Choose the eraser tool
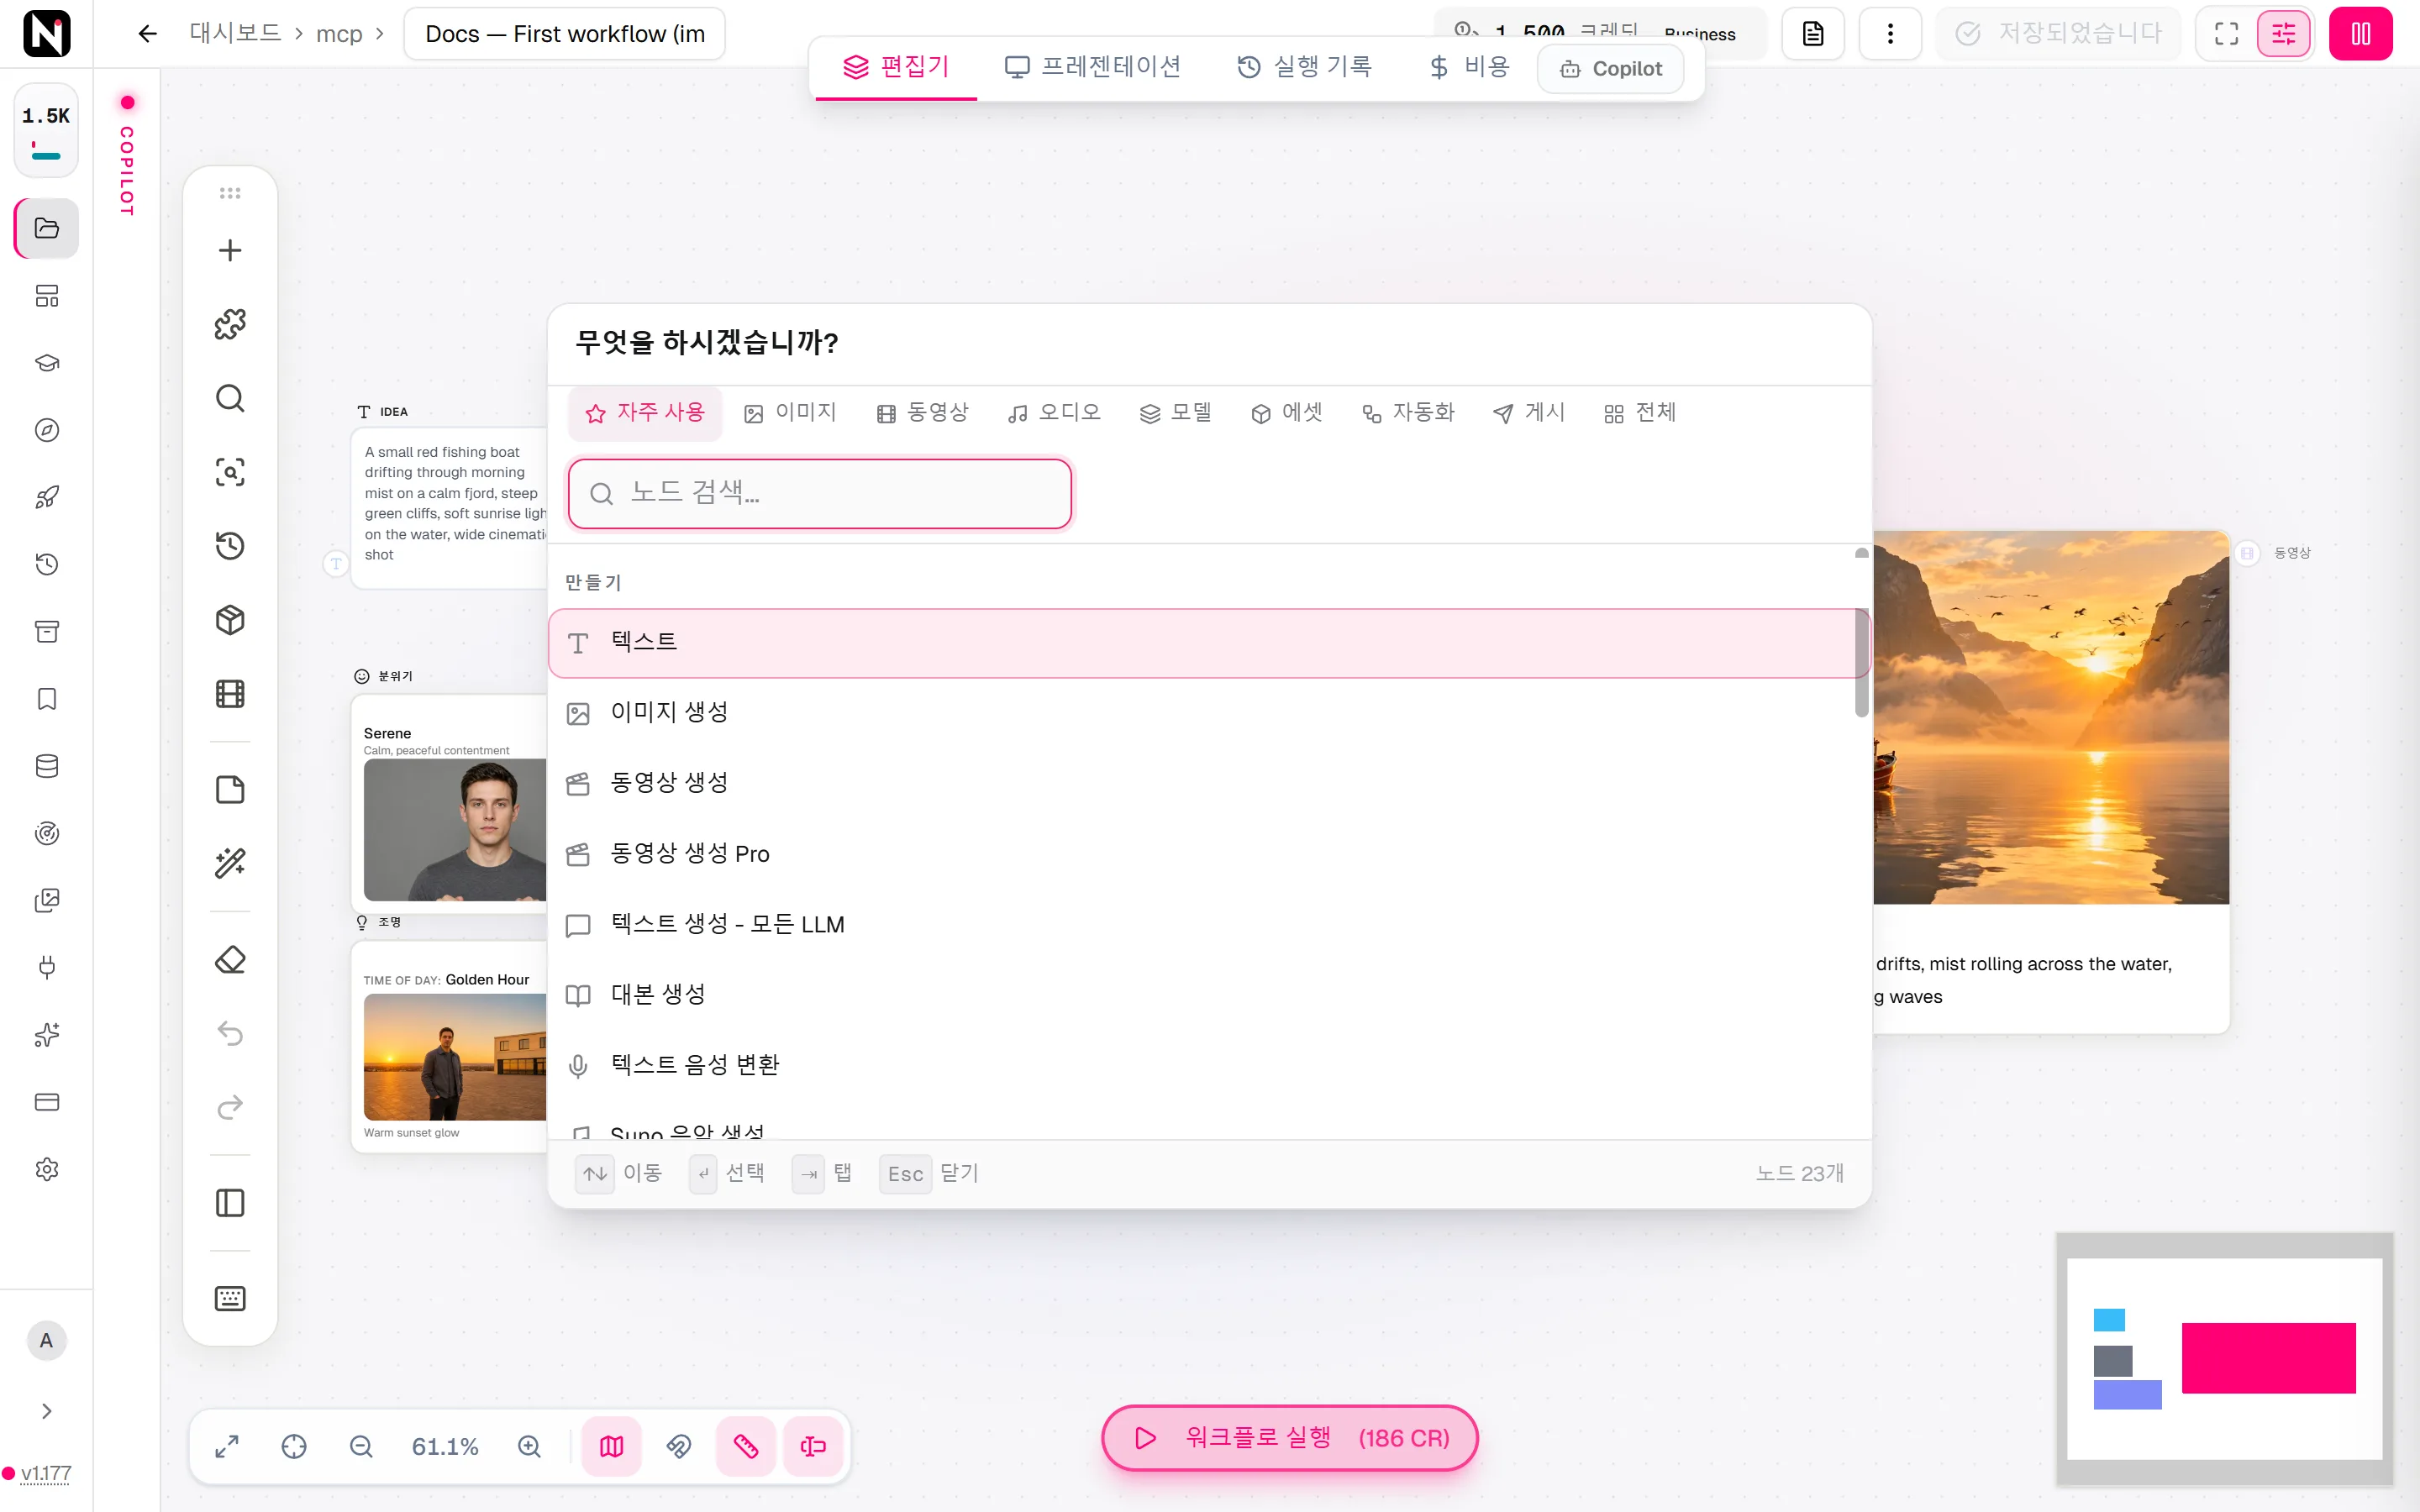The image size is (2420, 1512). (x=230, y=960)
